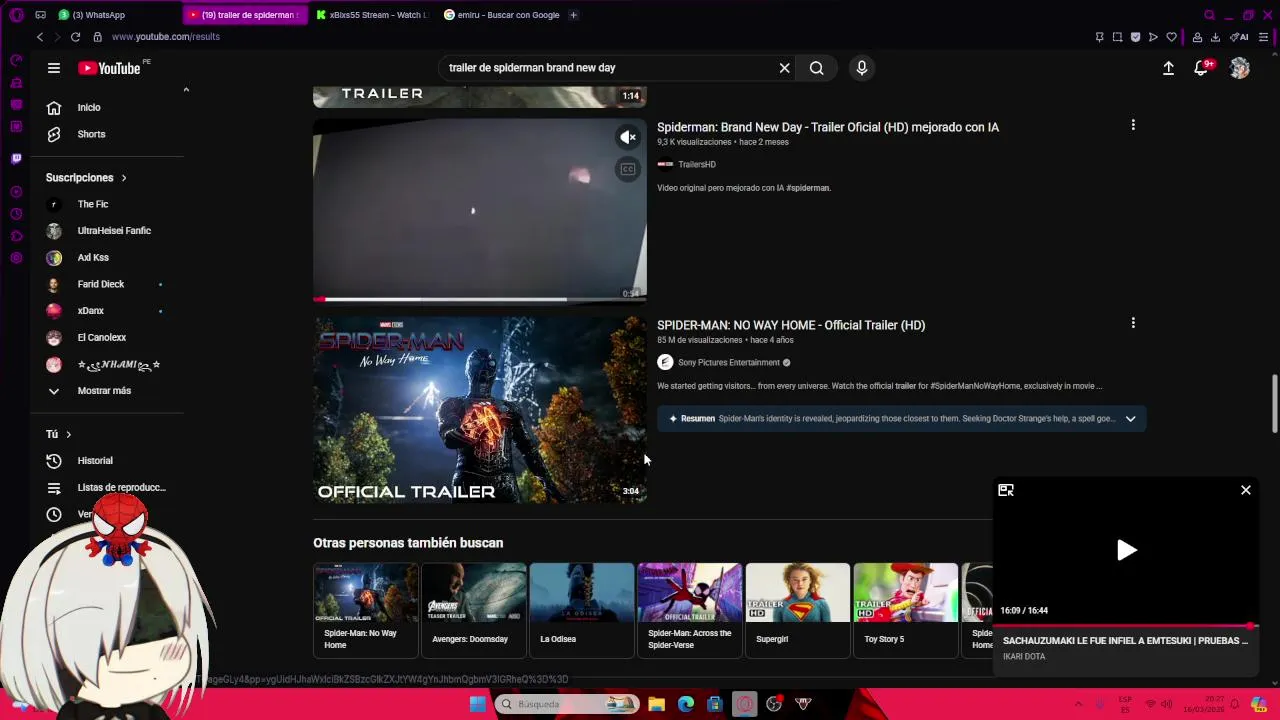Open Spiderman: Brand New Day trailer title
Screen dimensions: 1280x720
point(828,127)
